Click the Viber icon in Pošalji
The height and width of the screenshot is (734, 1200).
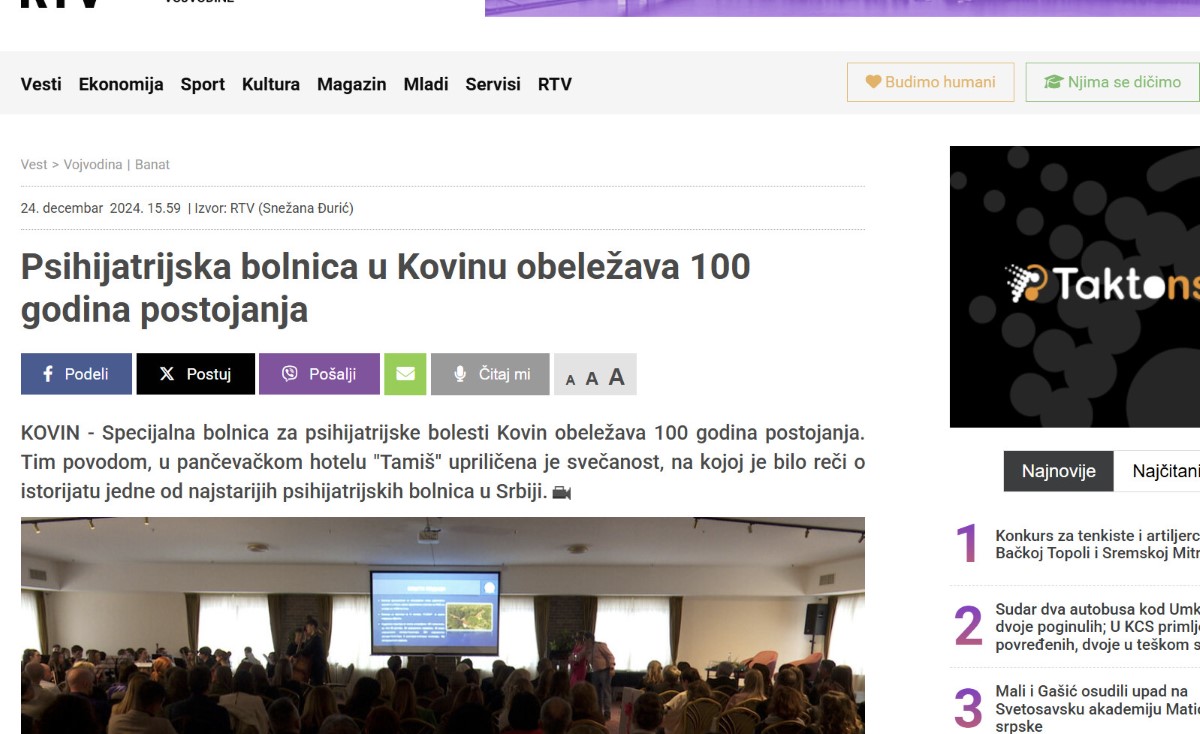click(x=290, y=374)
